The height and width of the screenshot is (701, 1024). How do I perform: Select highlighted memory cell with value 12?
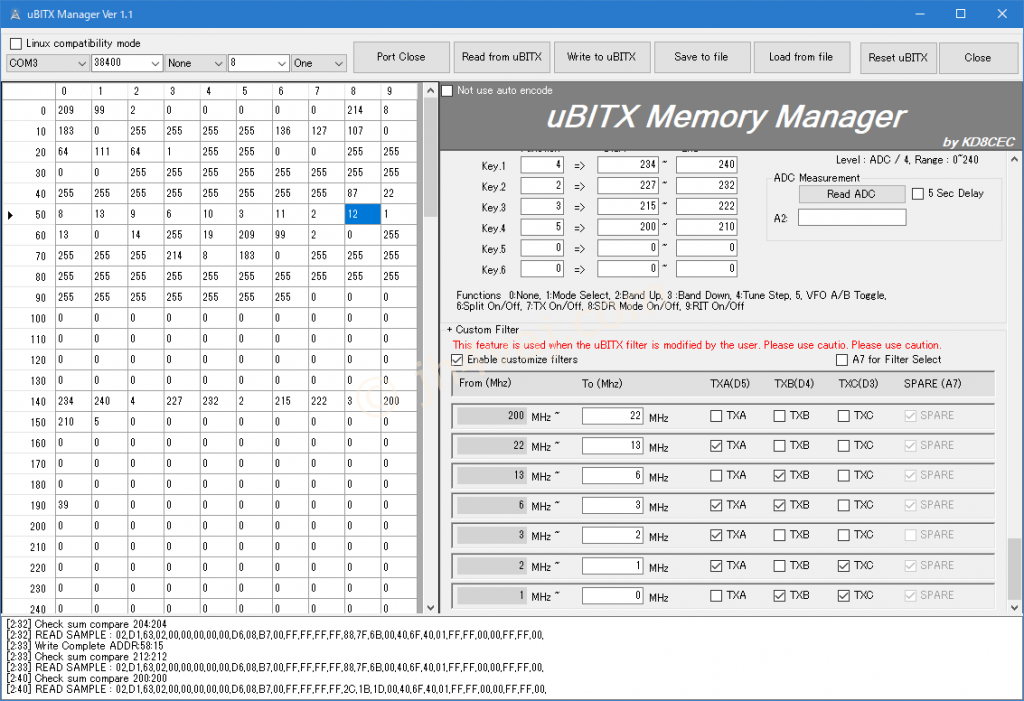362,214
